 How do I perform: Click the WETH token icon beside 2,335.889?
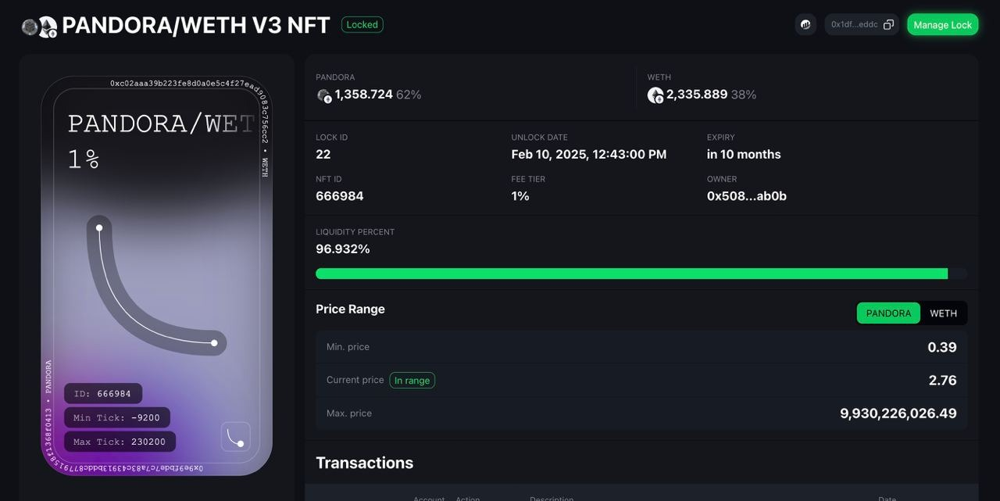click(655, 96)
